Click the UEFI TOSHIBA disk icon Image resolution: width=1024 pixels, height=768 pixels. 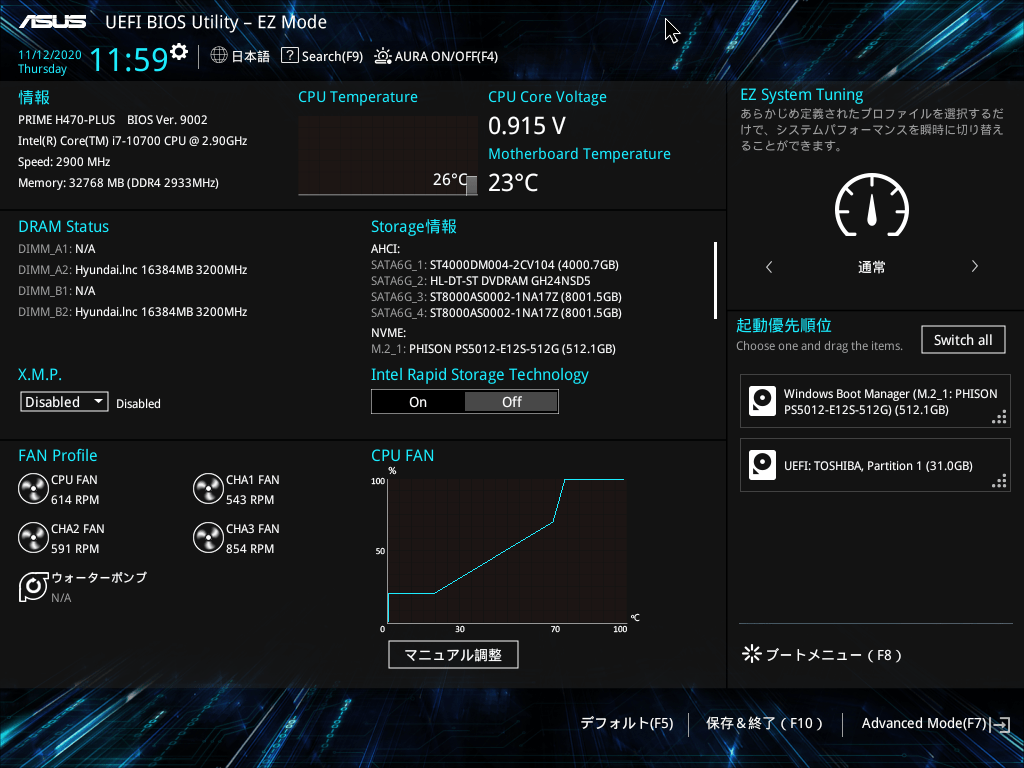click(762, 465)
